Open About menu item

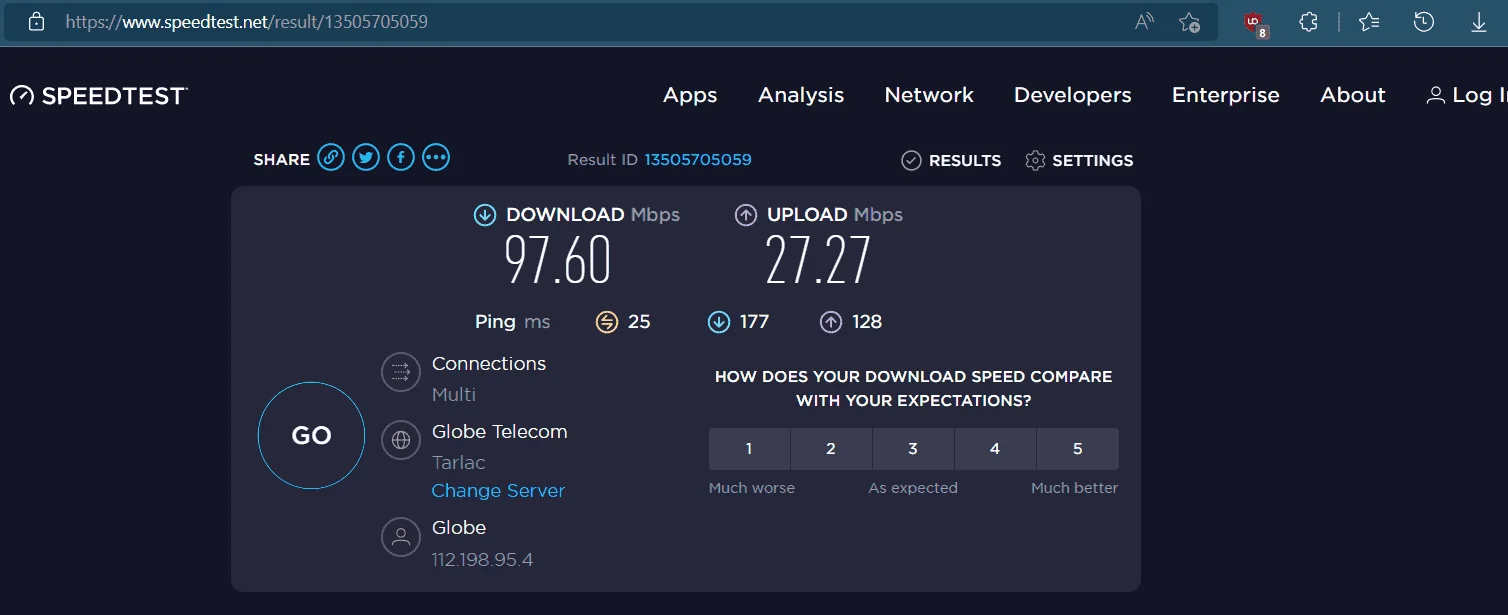coord(1353,95)
